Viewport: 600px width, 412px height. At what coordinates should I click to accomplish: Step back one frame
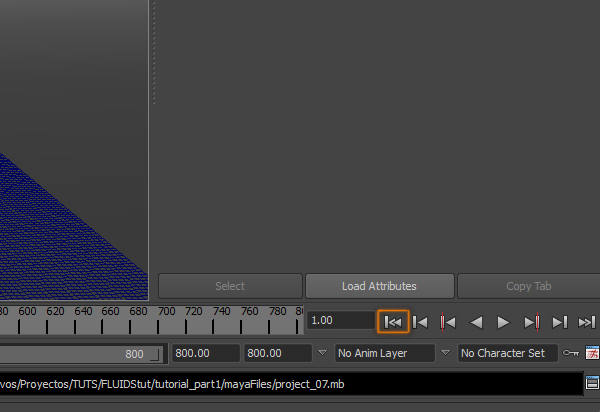tap(421, 321)
